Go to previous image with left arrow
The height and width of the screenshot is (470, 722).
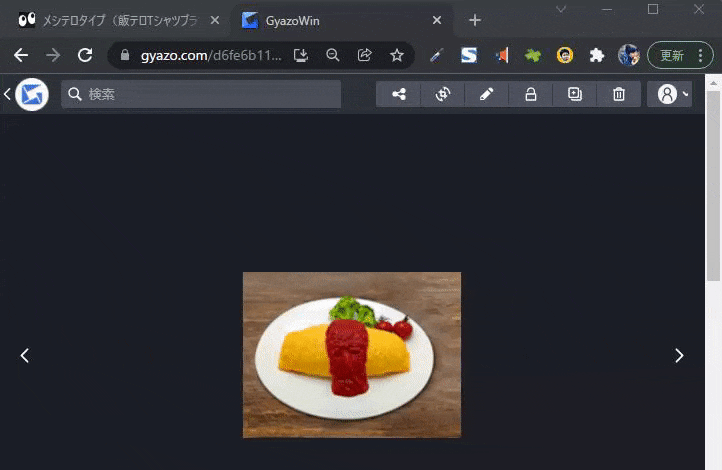[25, 355]
